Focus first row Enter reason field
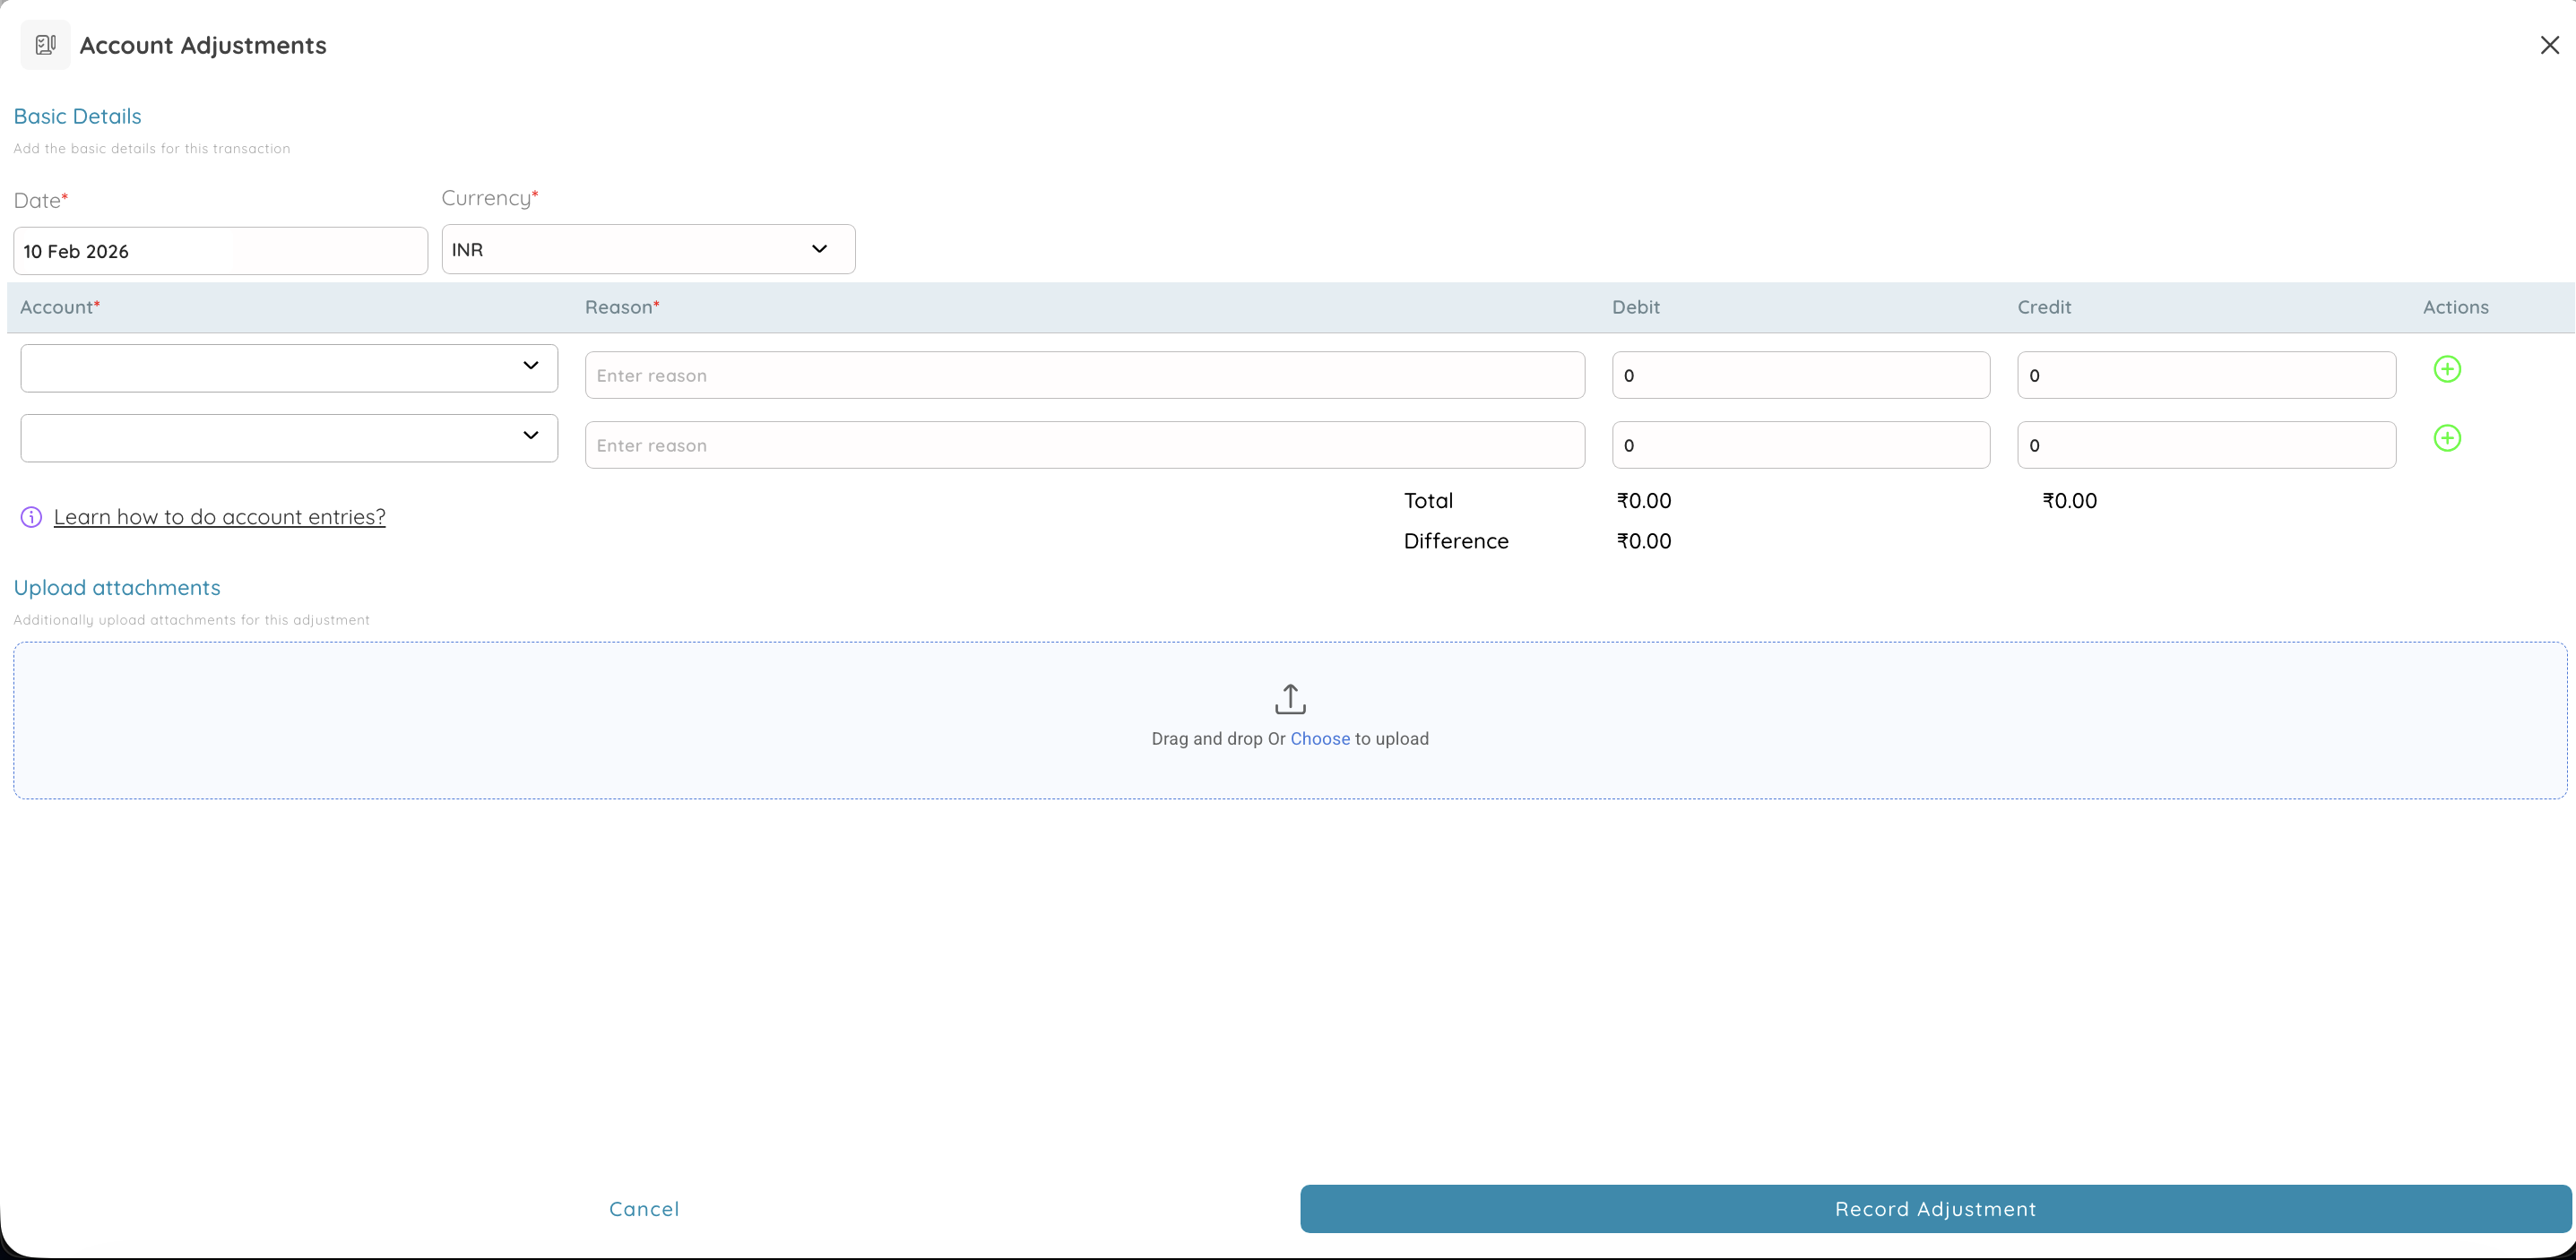 point(1084,375)
